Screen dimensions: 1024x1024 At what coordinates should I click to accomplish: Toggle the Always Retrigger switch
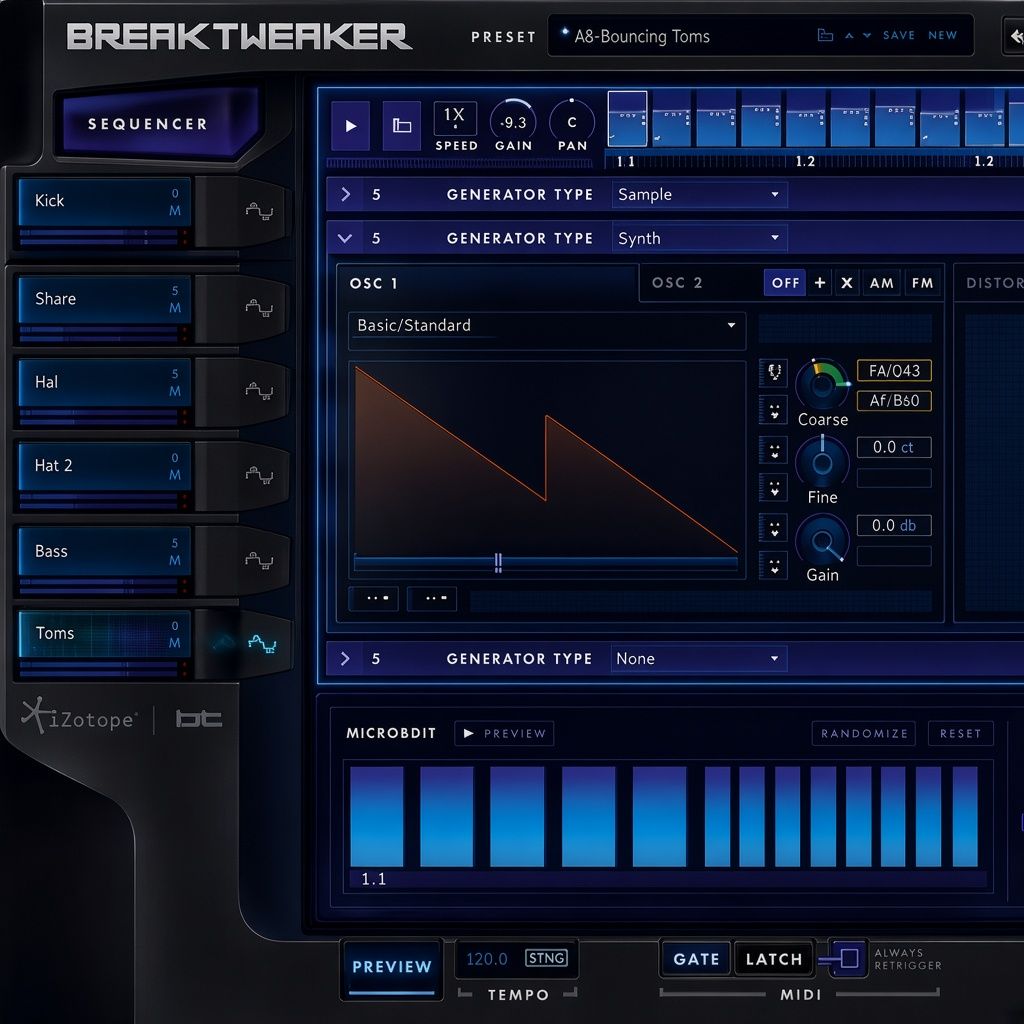click(847, 959)
